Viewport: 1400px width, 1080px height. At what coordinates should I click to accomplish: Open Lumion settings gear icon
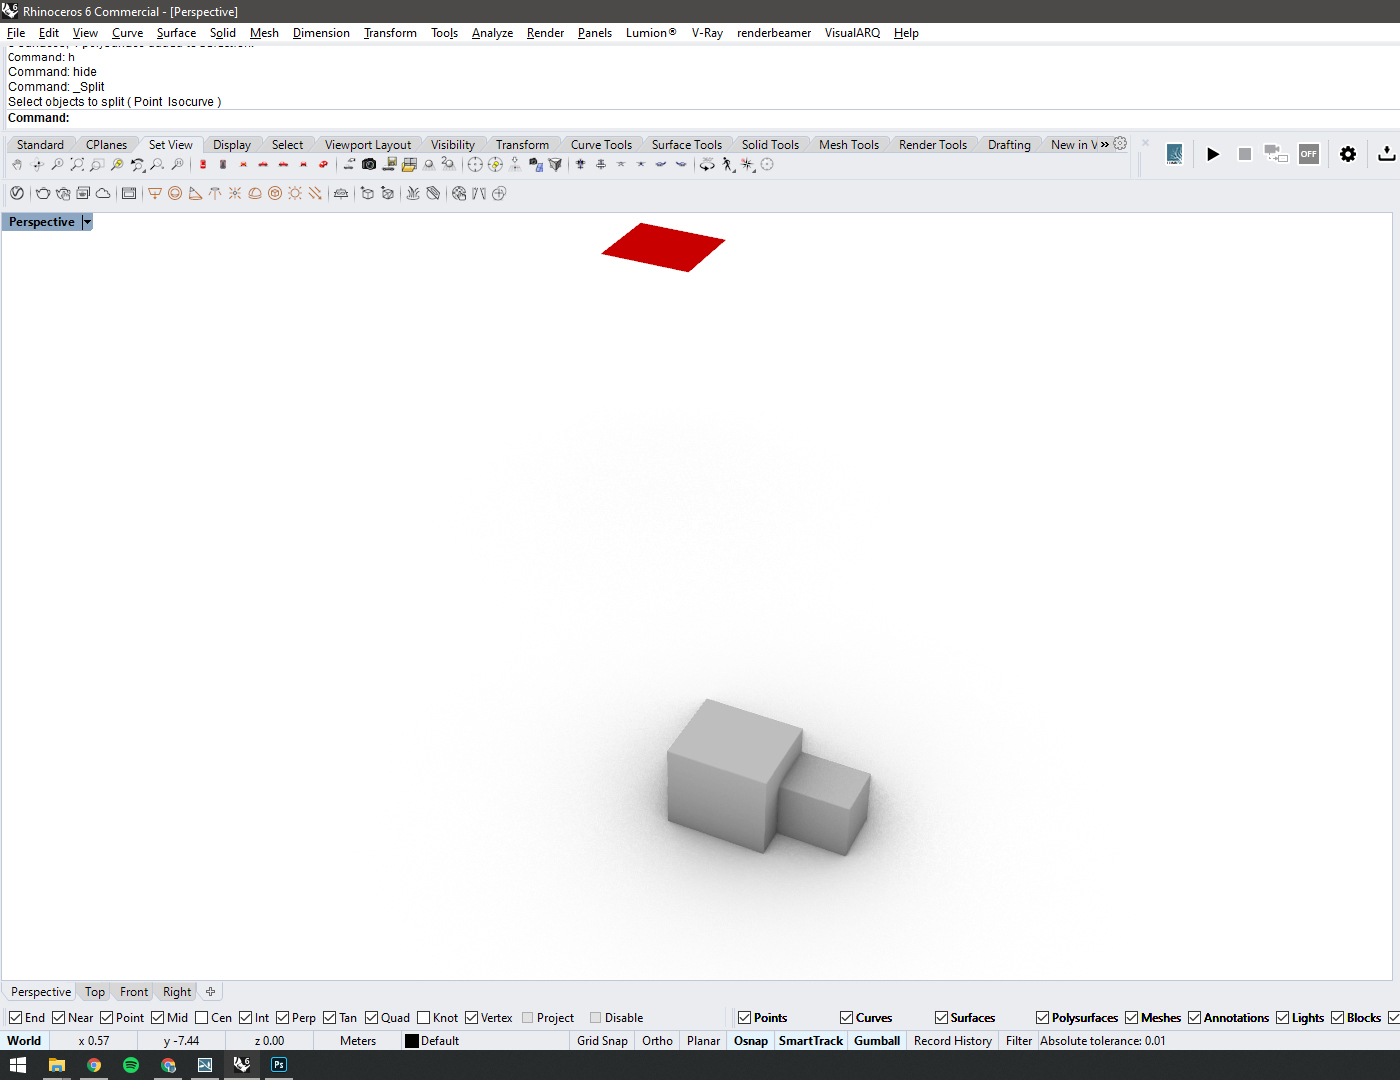[1348, 154]
